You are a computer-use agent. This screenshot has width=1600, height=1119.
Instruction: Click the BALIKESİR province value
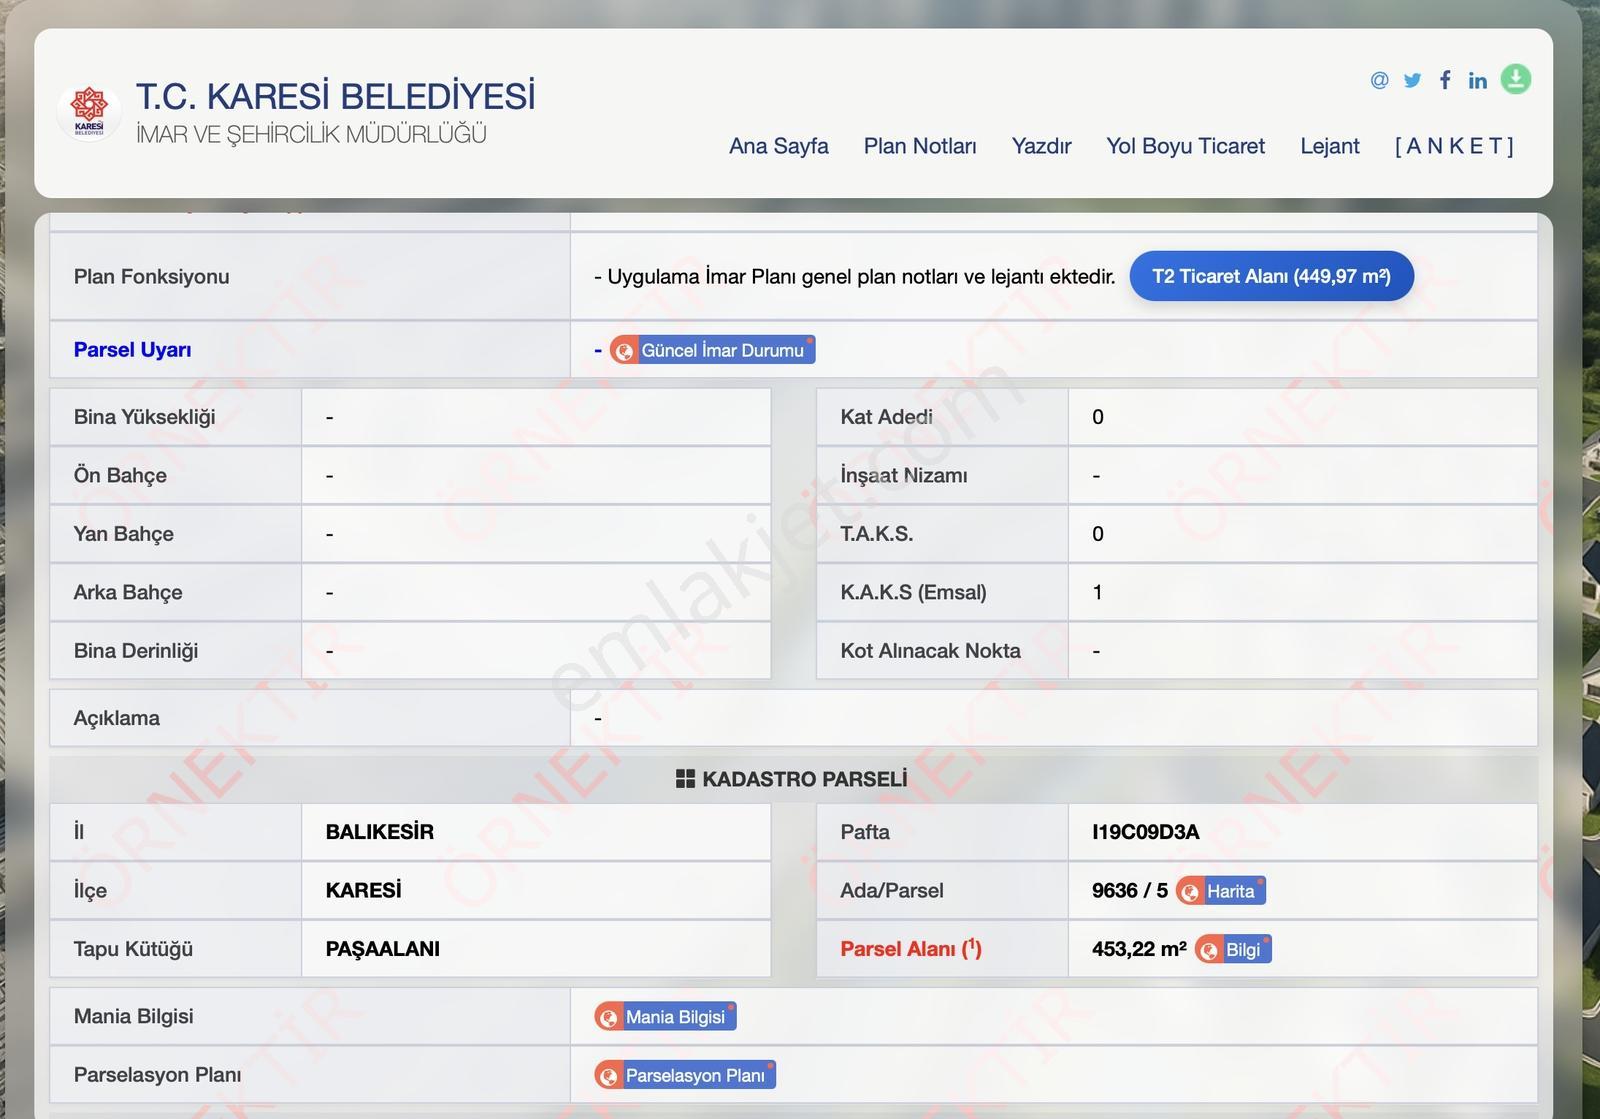tap(380, 832)
